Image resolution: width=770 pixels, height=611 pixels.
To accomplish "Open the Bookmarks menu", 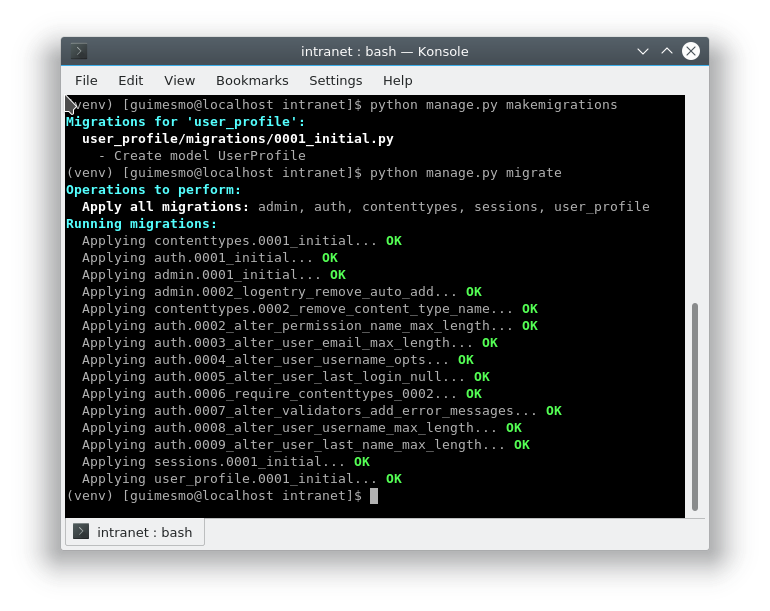I will pyautogui.click(x=252, y=81).
